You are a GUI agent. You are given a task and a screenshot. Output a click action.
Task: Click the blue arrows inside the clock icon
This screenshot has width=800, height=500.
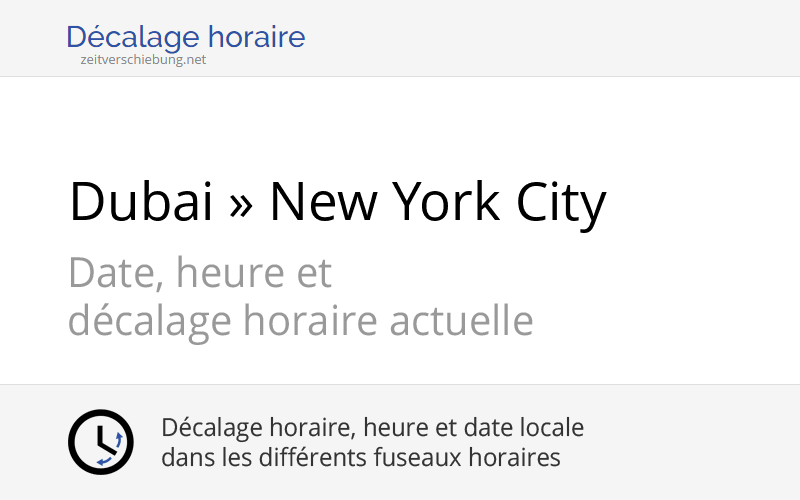point(112,447)
